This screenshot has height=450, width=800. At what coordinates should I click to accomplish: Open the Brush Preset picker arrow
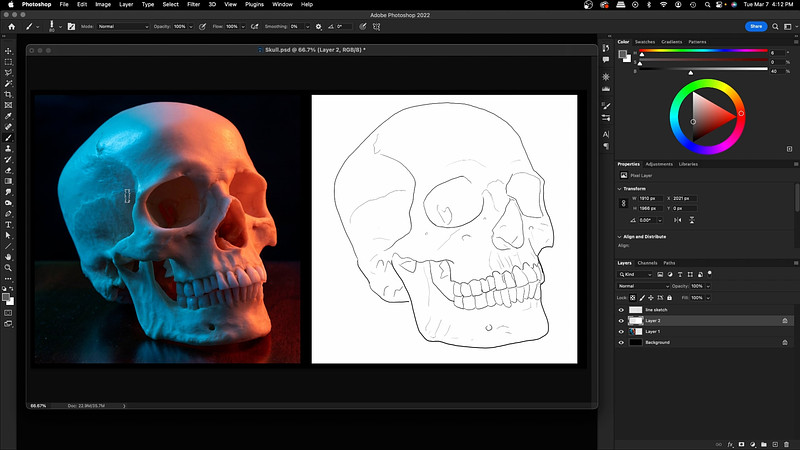point(60,27)
